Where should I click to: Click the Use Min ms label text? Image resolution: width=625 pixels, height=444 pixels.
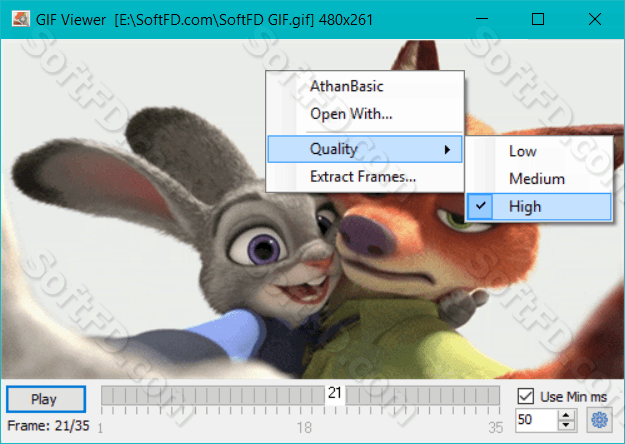574,397
